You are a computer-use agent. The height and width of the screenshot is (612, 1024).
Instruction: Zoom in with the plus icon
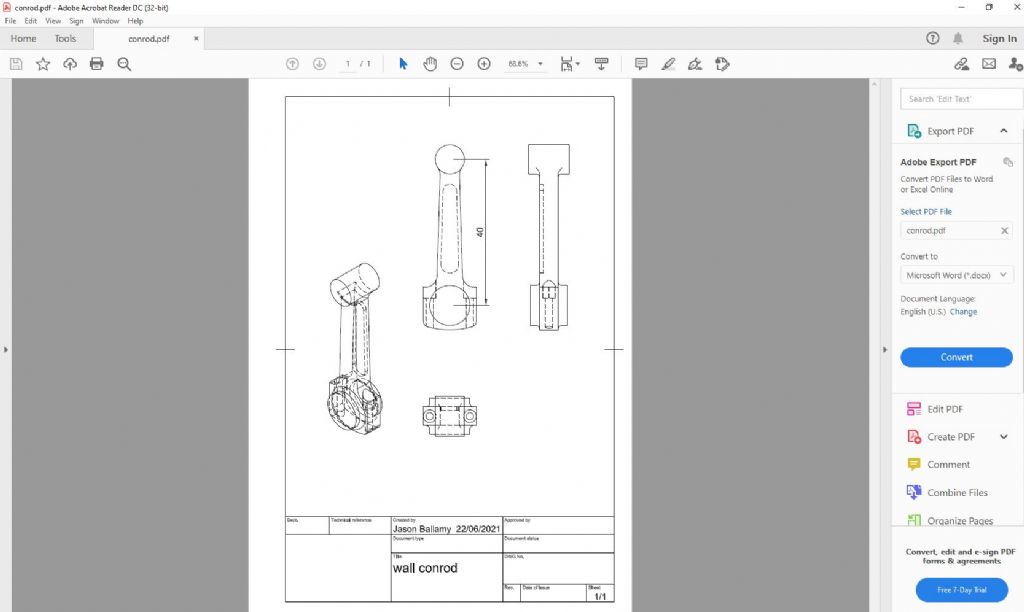484,64
